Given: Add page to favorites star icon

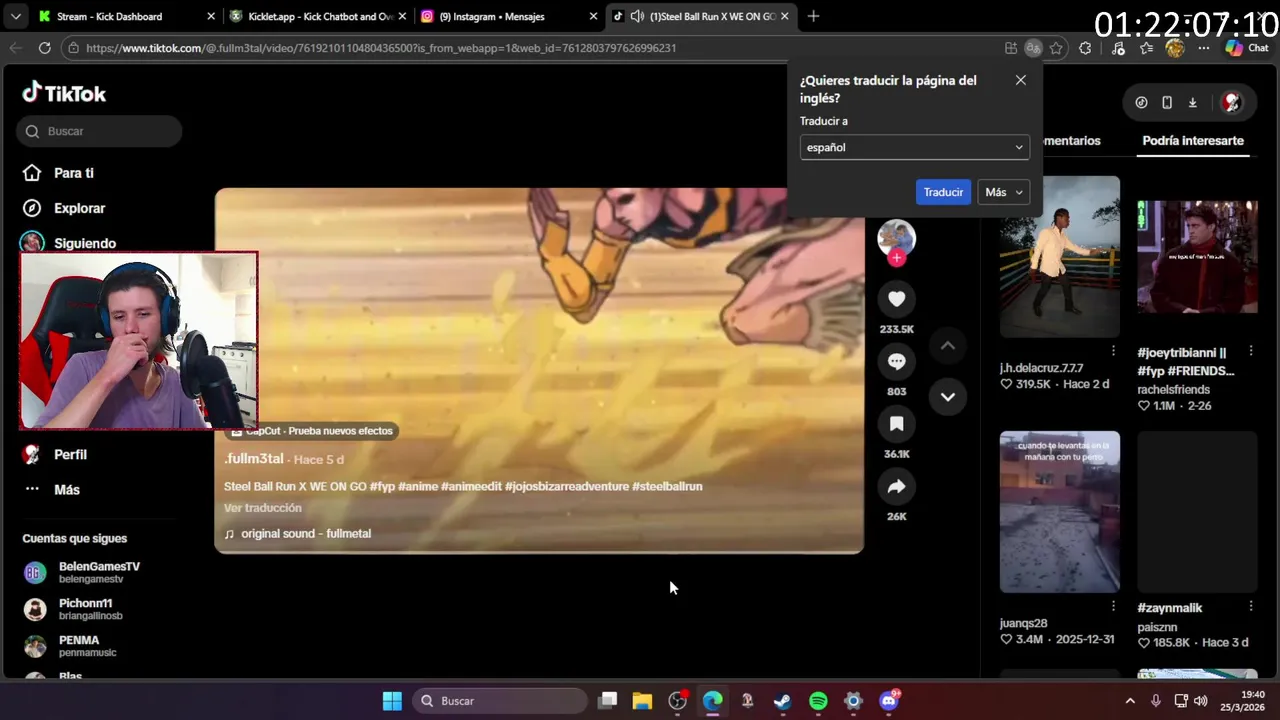Looking at the screenshot, I should 1056,48.
